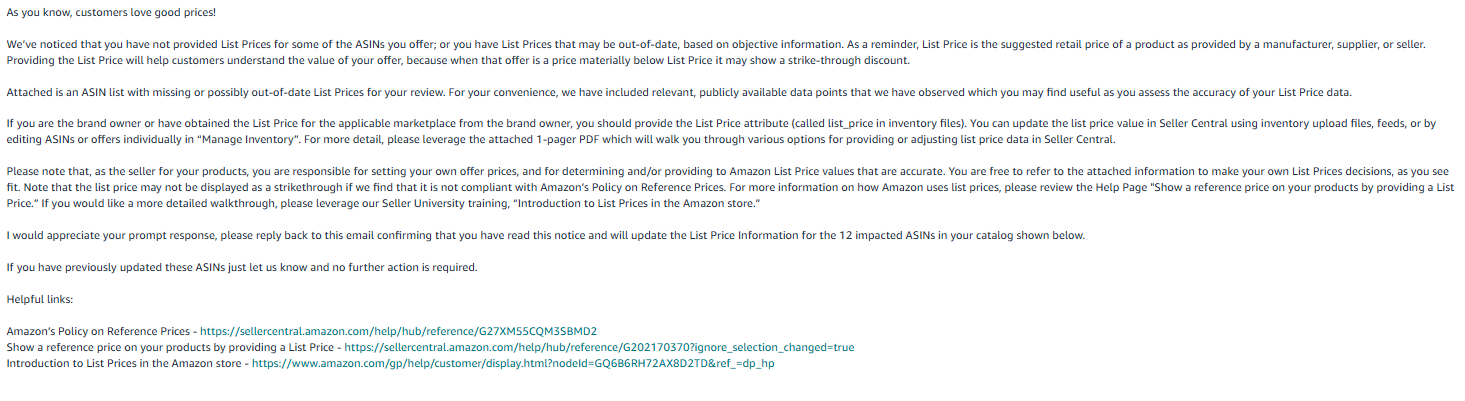This screenshot has height=401, width=1465.
Task: Select the "Amazon's Policy on Reference Prices -" link label
Action: pos(102,331)
